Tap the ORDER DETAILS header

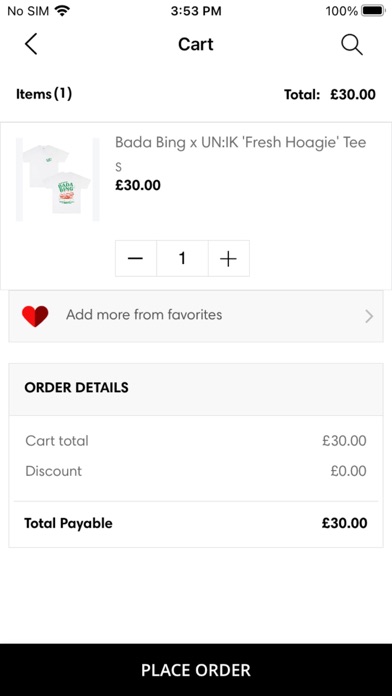click(x=76, y=388)
